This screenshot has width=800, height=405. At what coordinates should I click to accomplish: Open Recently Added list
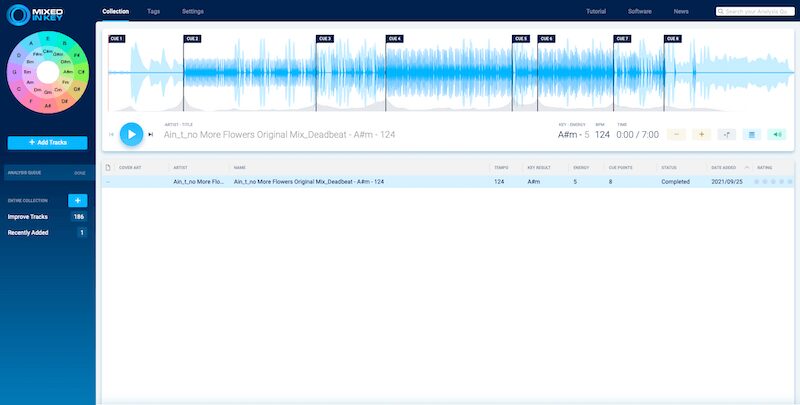click(x=28, y=233)
